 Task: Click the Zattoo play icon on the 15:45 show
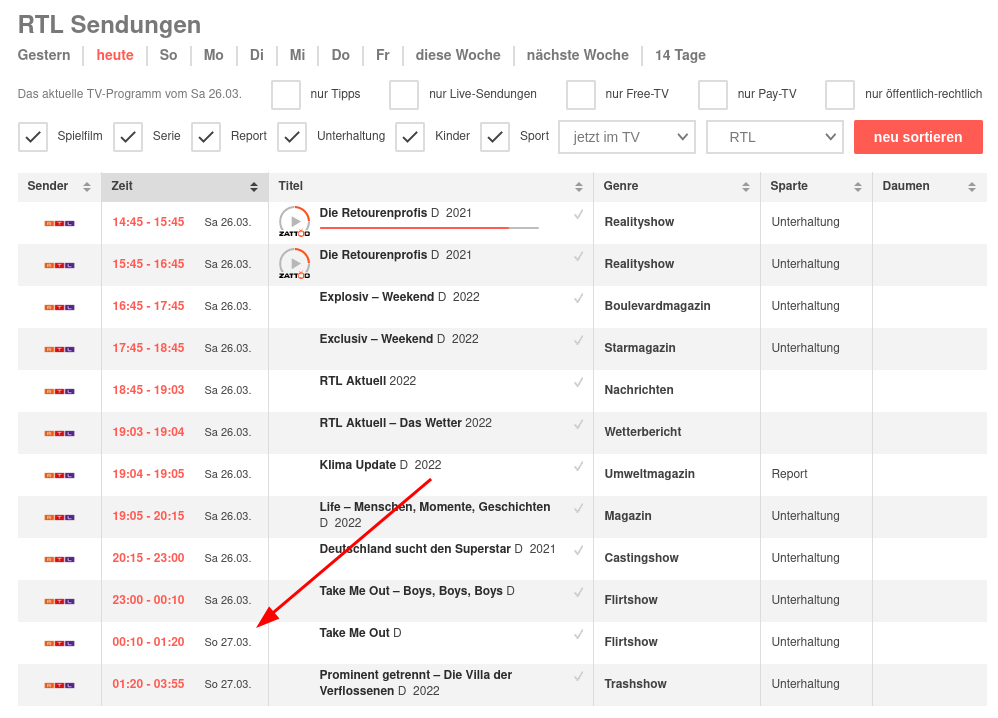(294, 262)
